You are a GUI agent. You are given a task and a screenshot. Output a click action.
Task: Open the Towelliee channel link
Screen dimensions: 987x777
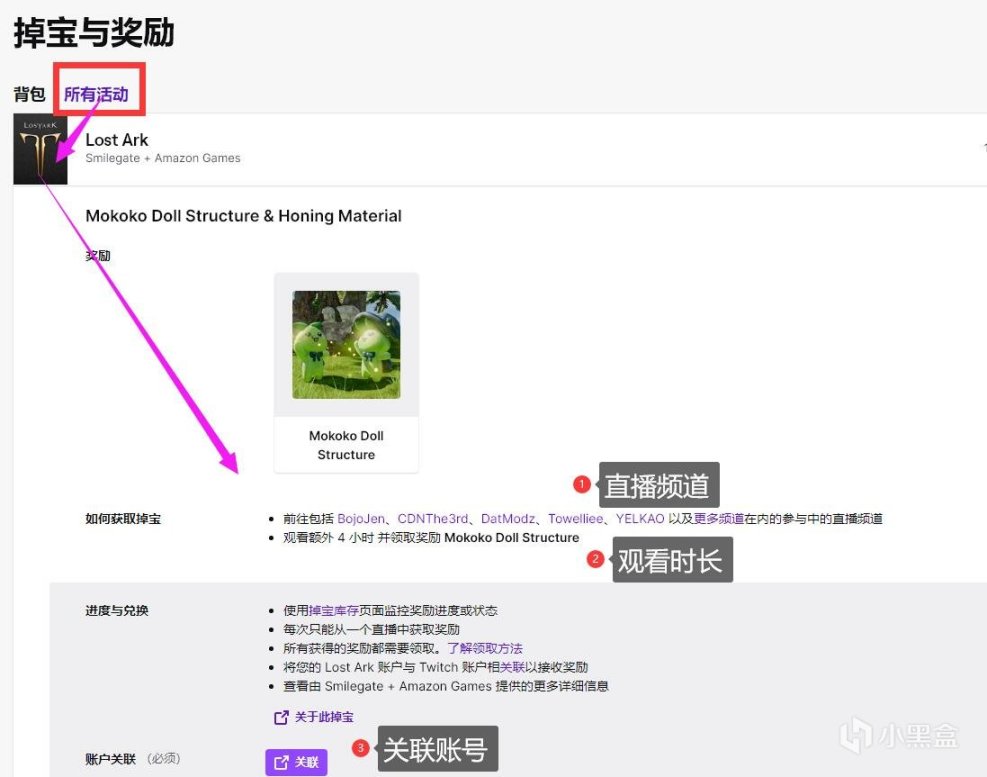point(575,519)
